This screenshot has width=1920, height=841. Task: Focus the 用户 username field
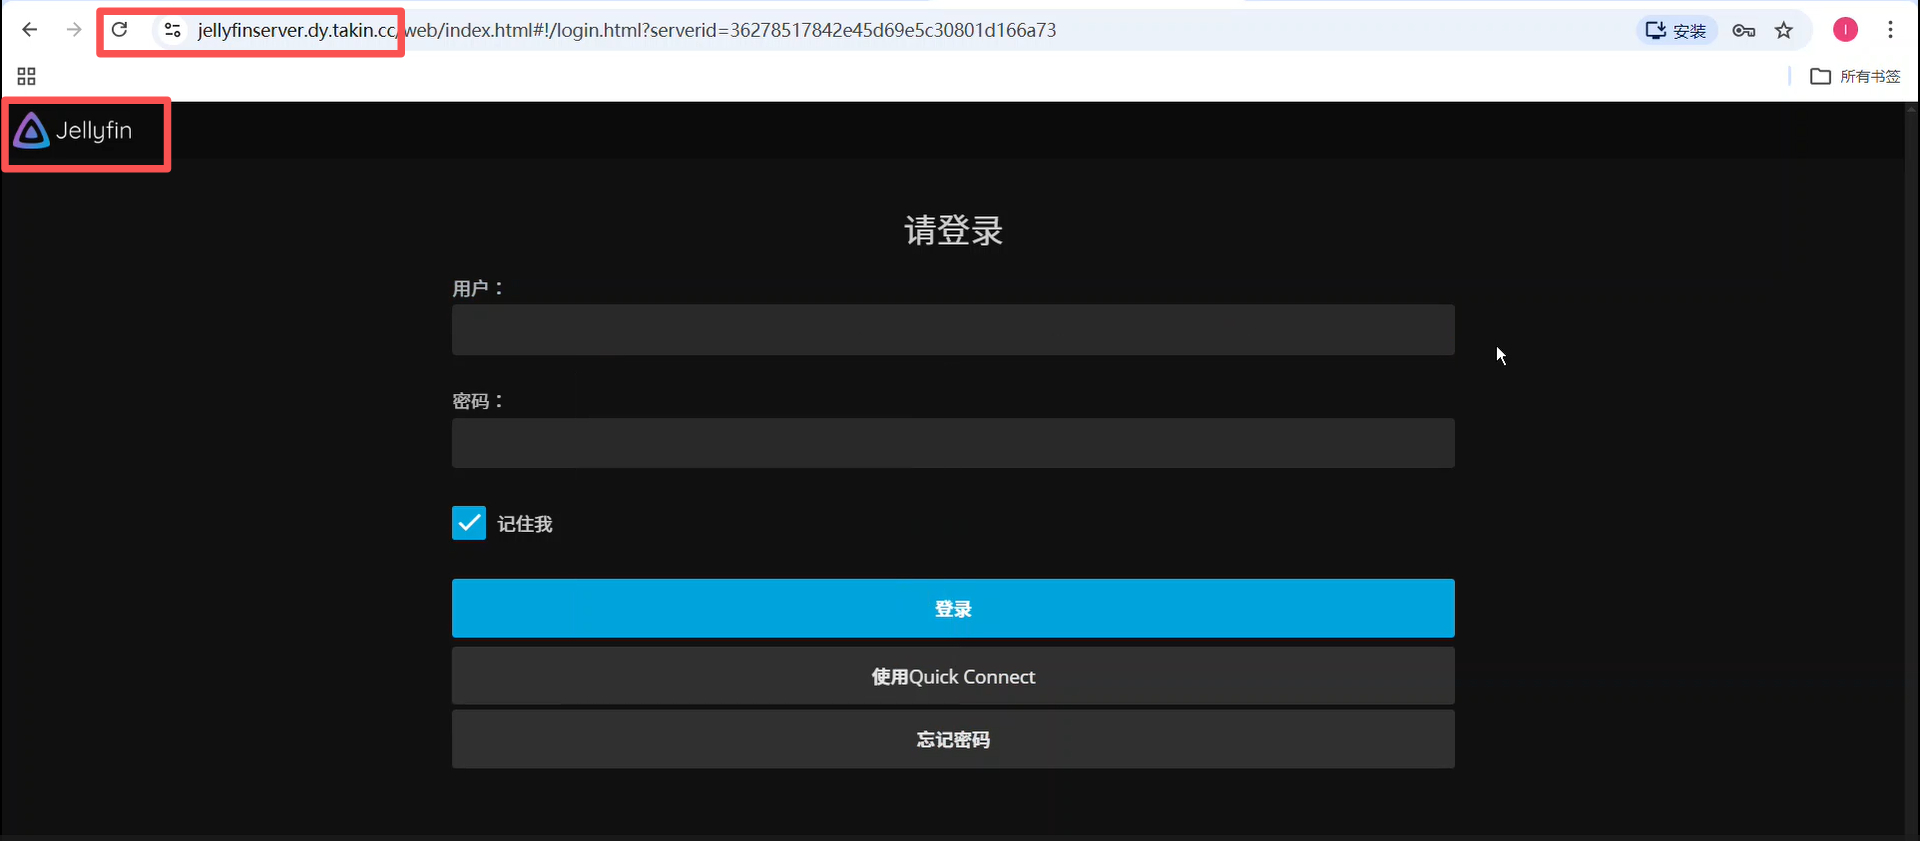(952, 330)
